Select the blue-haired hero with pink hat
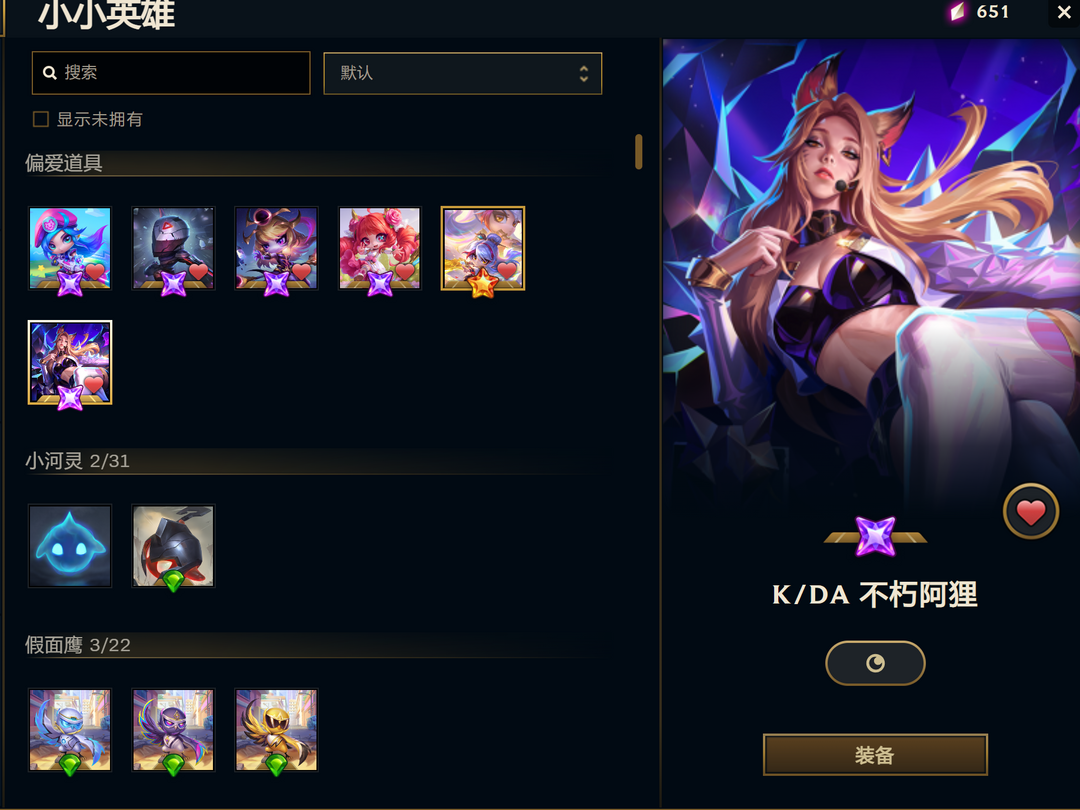The image size is (1080, 810). 70,248
